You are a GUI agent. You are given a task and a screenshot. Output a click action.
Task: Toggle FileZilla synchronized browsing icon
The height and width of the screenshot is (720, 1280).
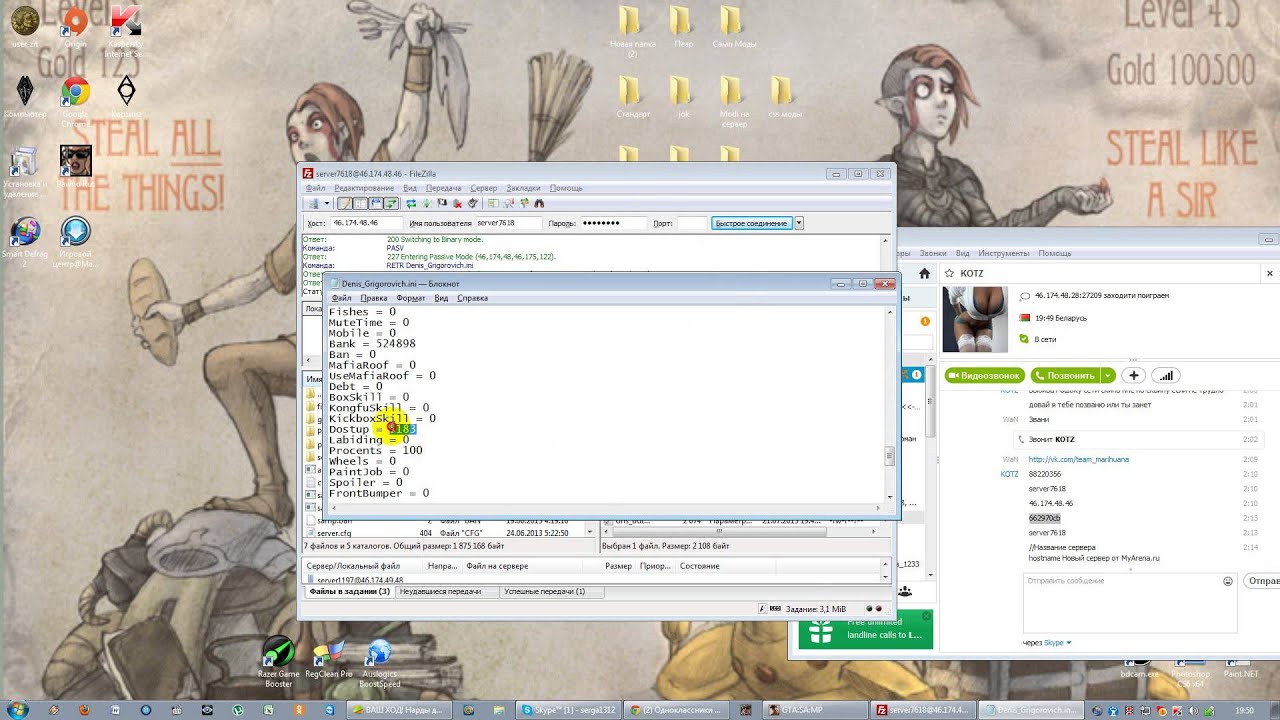pos(524,204)
